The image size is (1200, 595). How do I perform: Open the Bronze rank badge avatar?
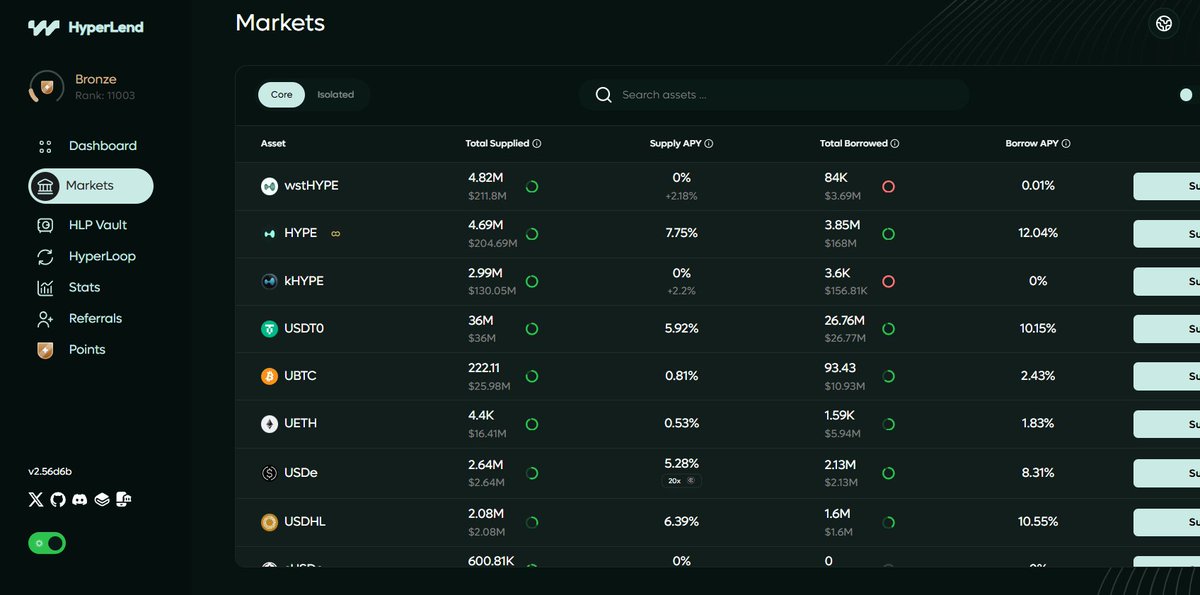point(46,87)
